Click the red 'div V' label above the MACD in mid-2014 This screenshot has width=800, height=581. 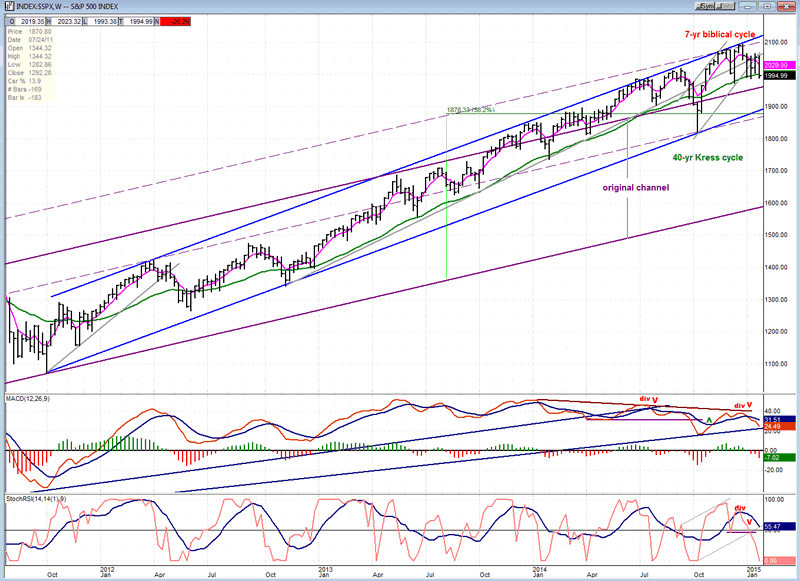pos(649,399)
